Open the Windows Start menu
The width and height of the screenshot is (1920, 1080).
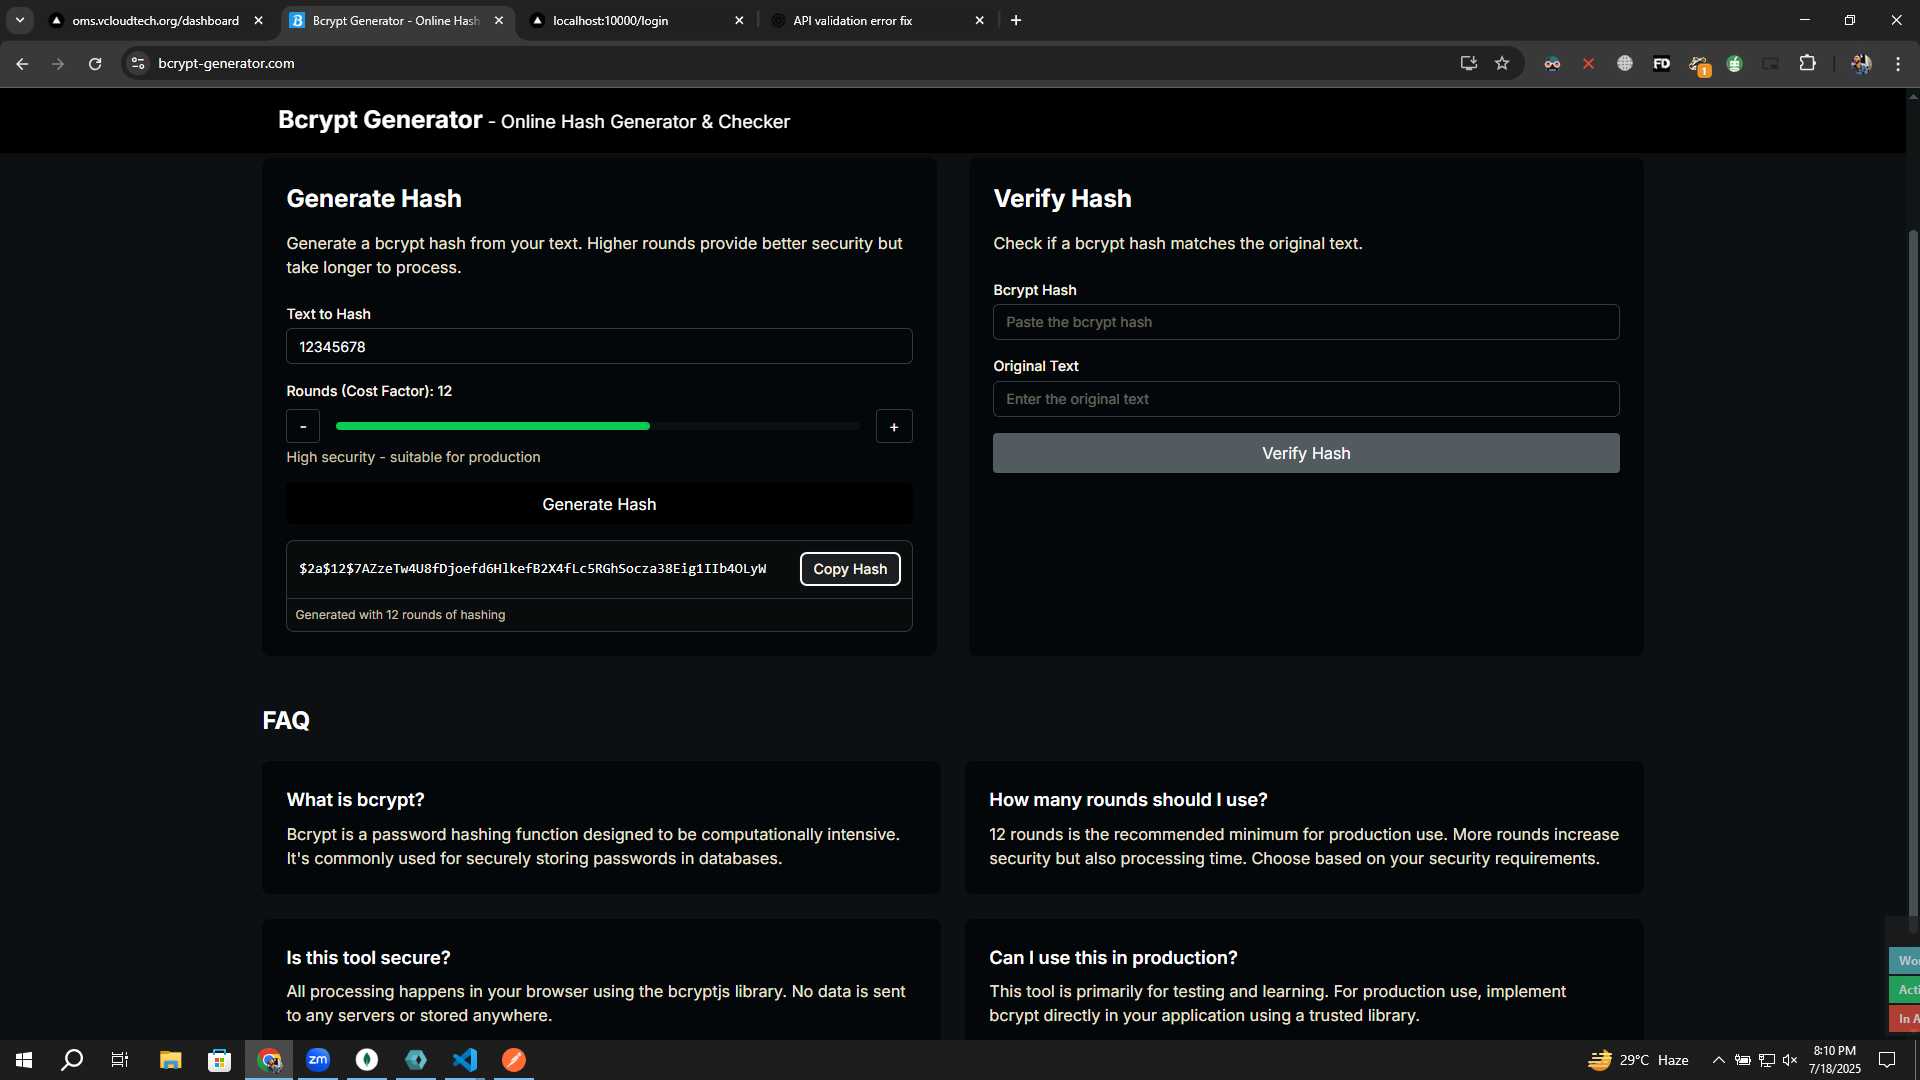coord(24,1060)
